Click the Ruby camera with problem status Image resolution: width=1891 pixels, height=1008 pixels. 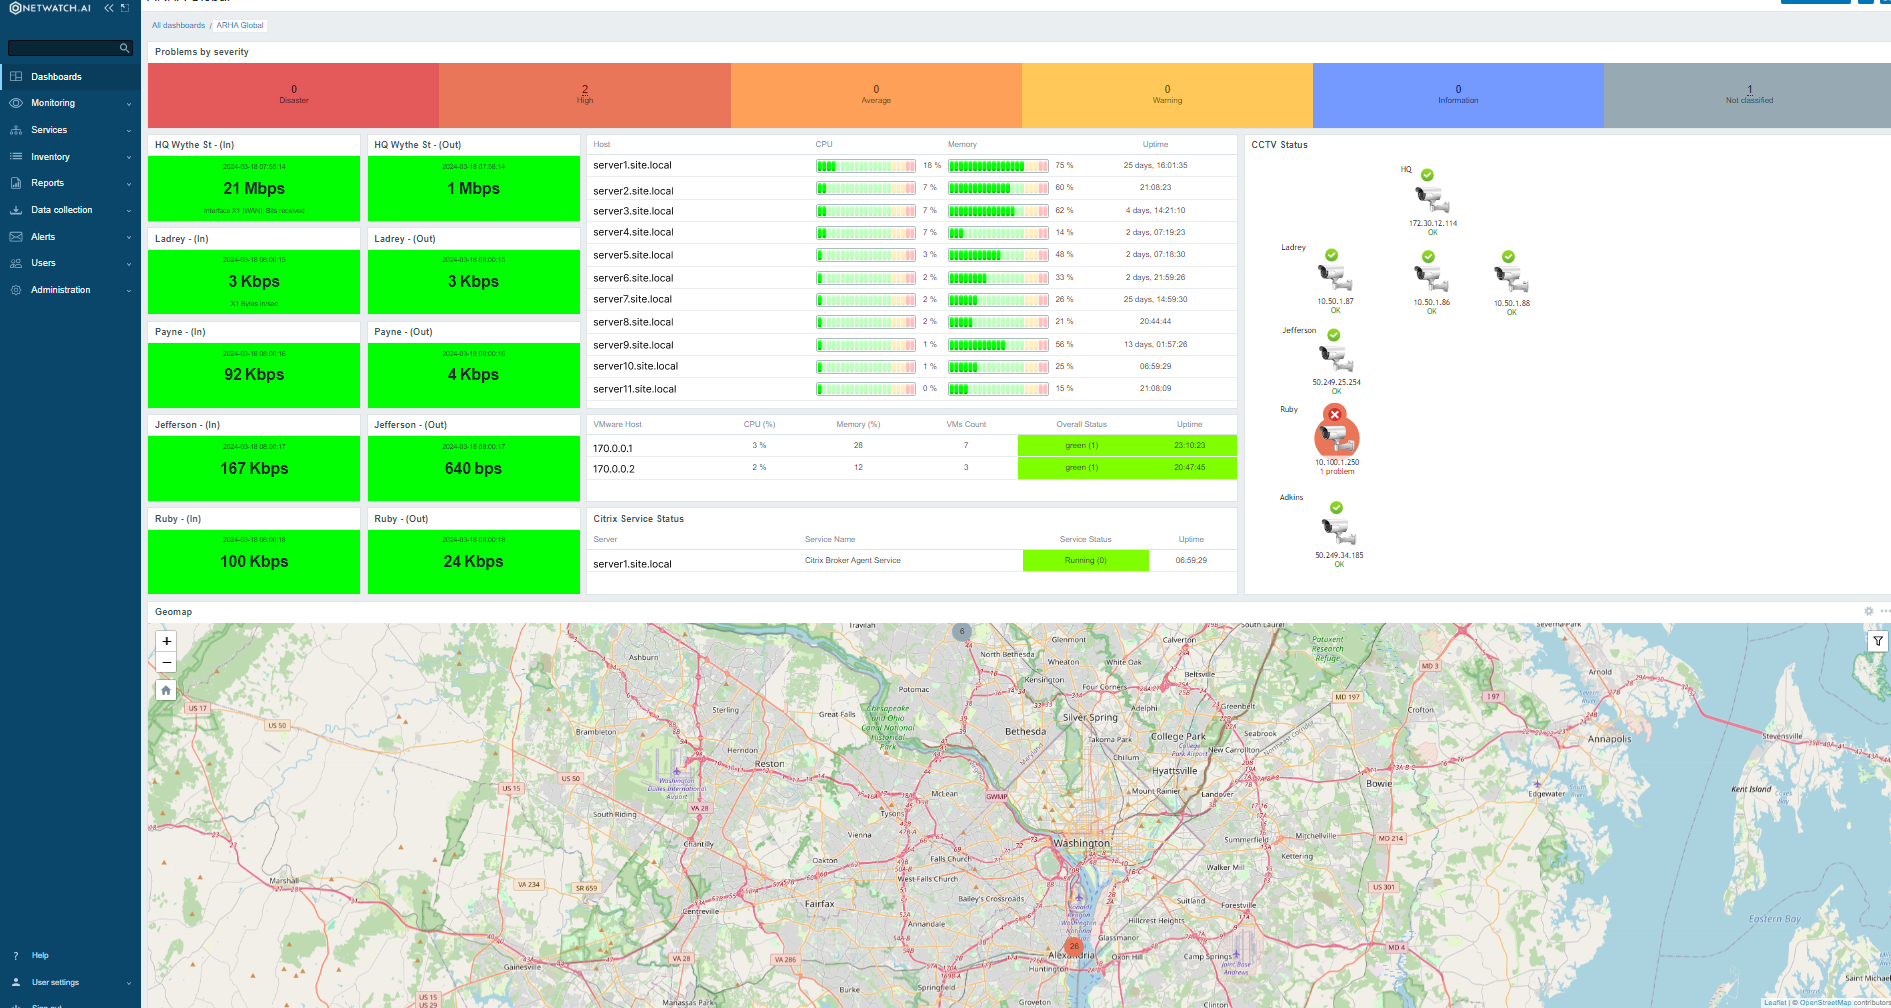[1336, 437]
